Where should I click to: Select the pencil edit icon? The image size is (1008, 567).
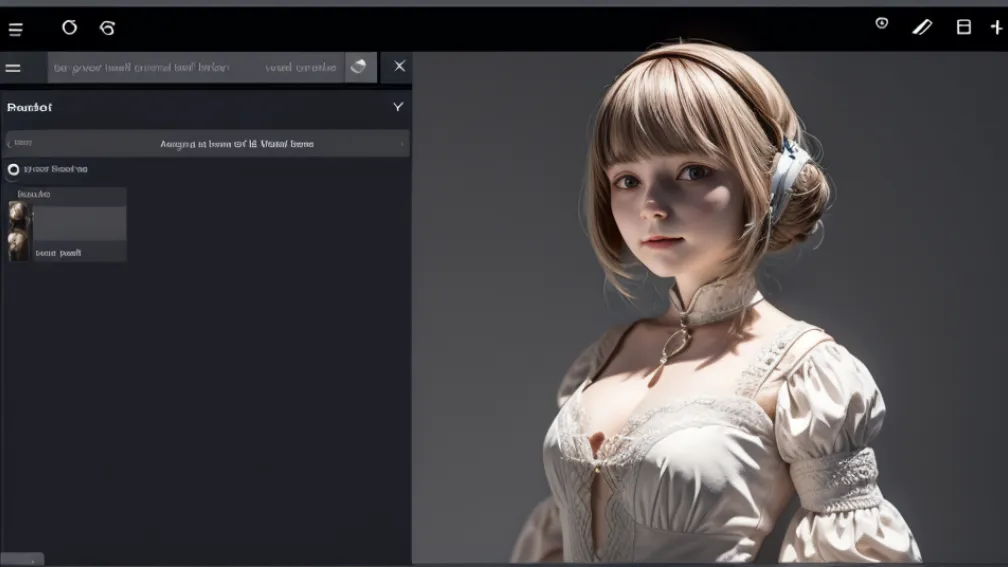coord(922,27)
